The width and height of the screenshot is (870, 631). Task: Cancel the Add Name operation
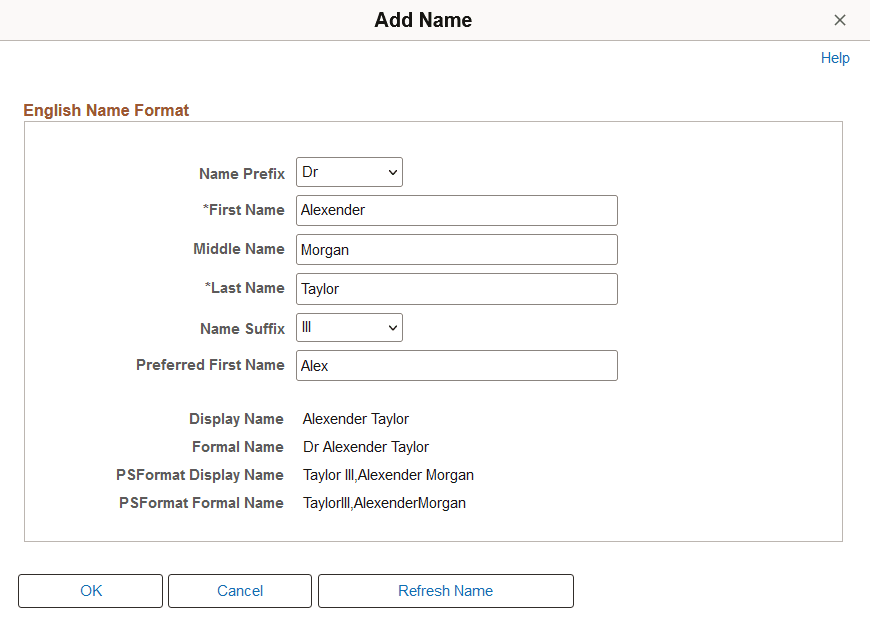point(239,591)
